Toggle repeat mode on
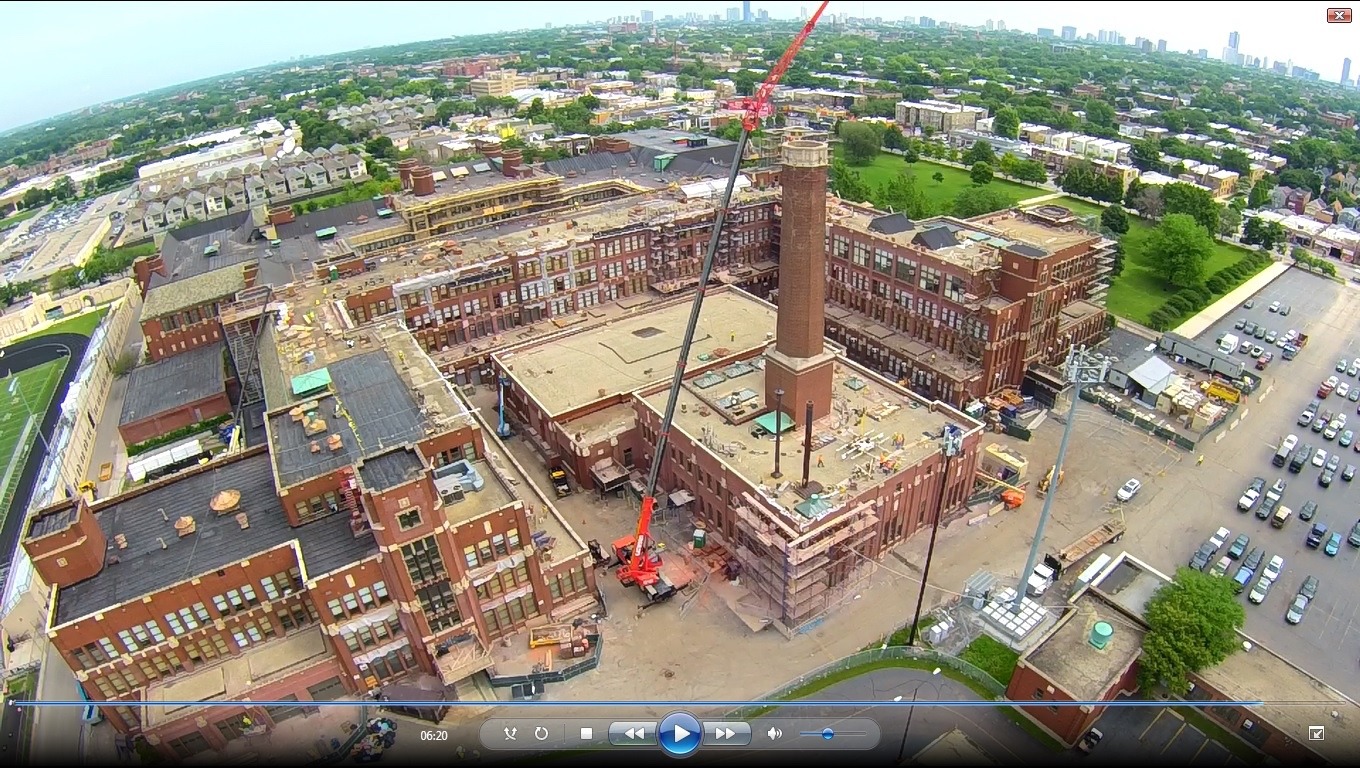Screen dimensions: 1360x768 coord(541,734)
